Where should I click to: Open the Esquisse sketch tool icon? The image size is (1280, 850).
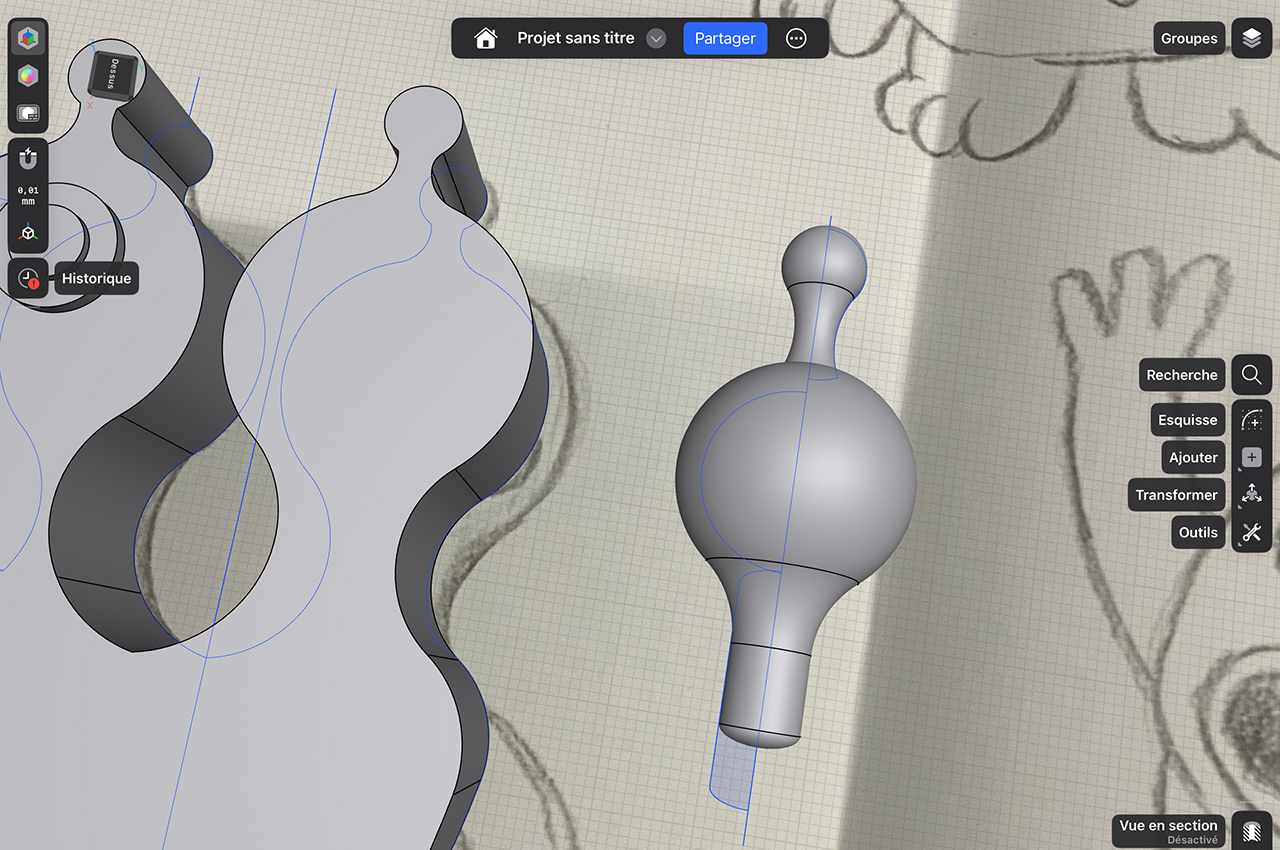coord(1251,420)
